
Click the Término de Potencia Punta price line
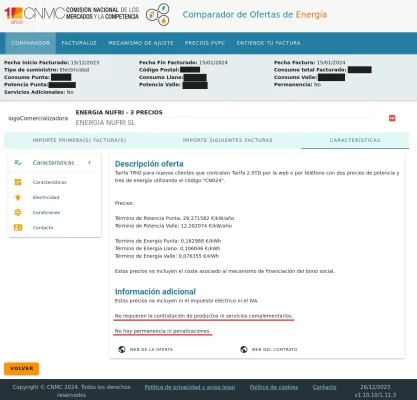[x=174, y=218]
